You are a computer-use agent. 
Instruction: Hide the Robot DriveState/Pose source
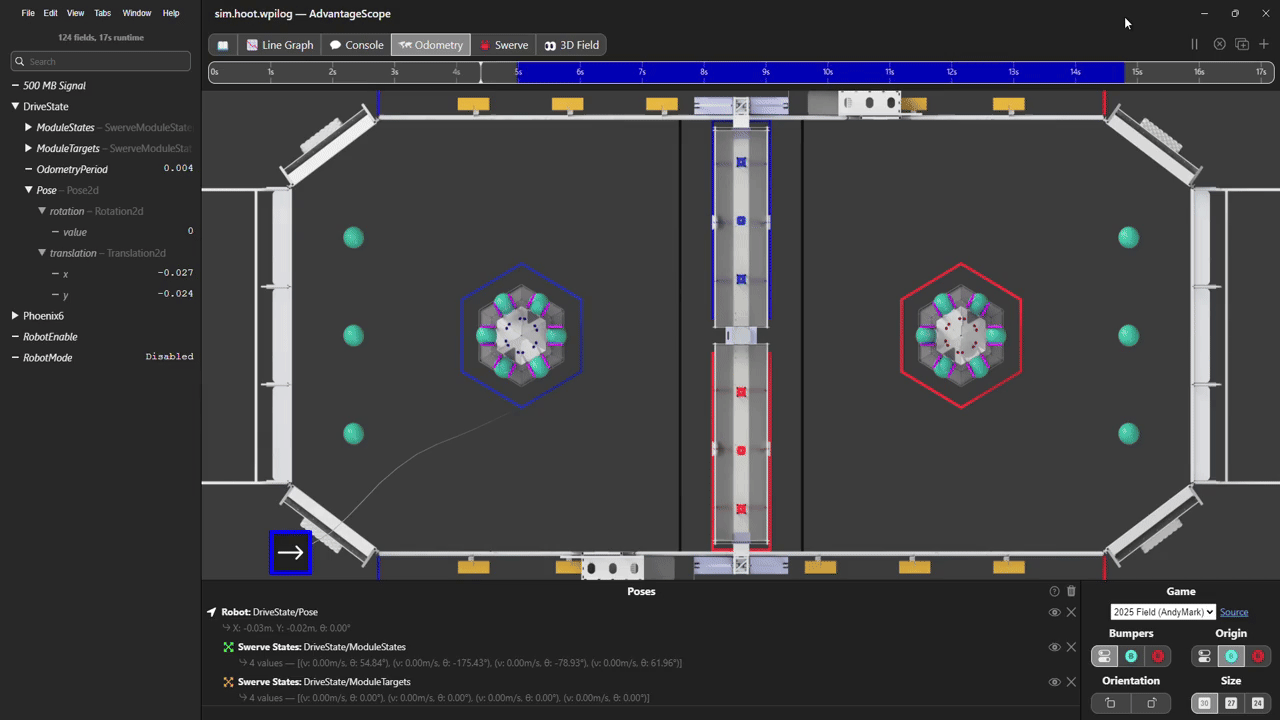point(1054,612)
